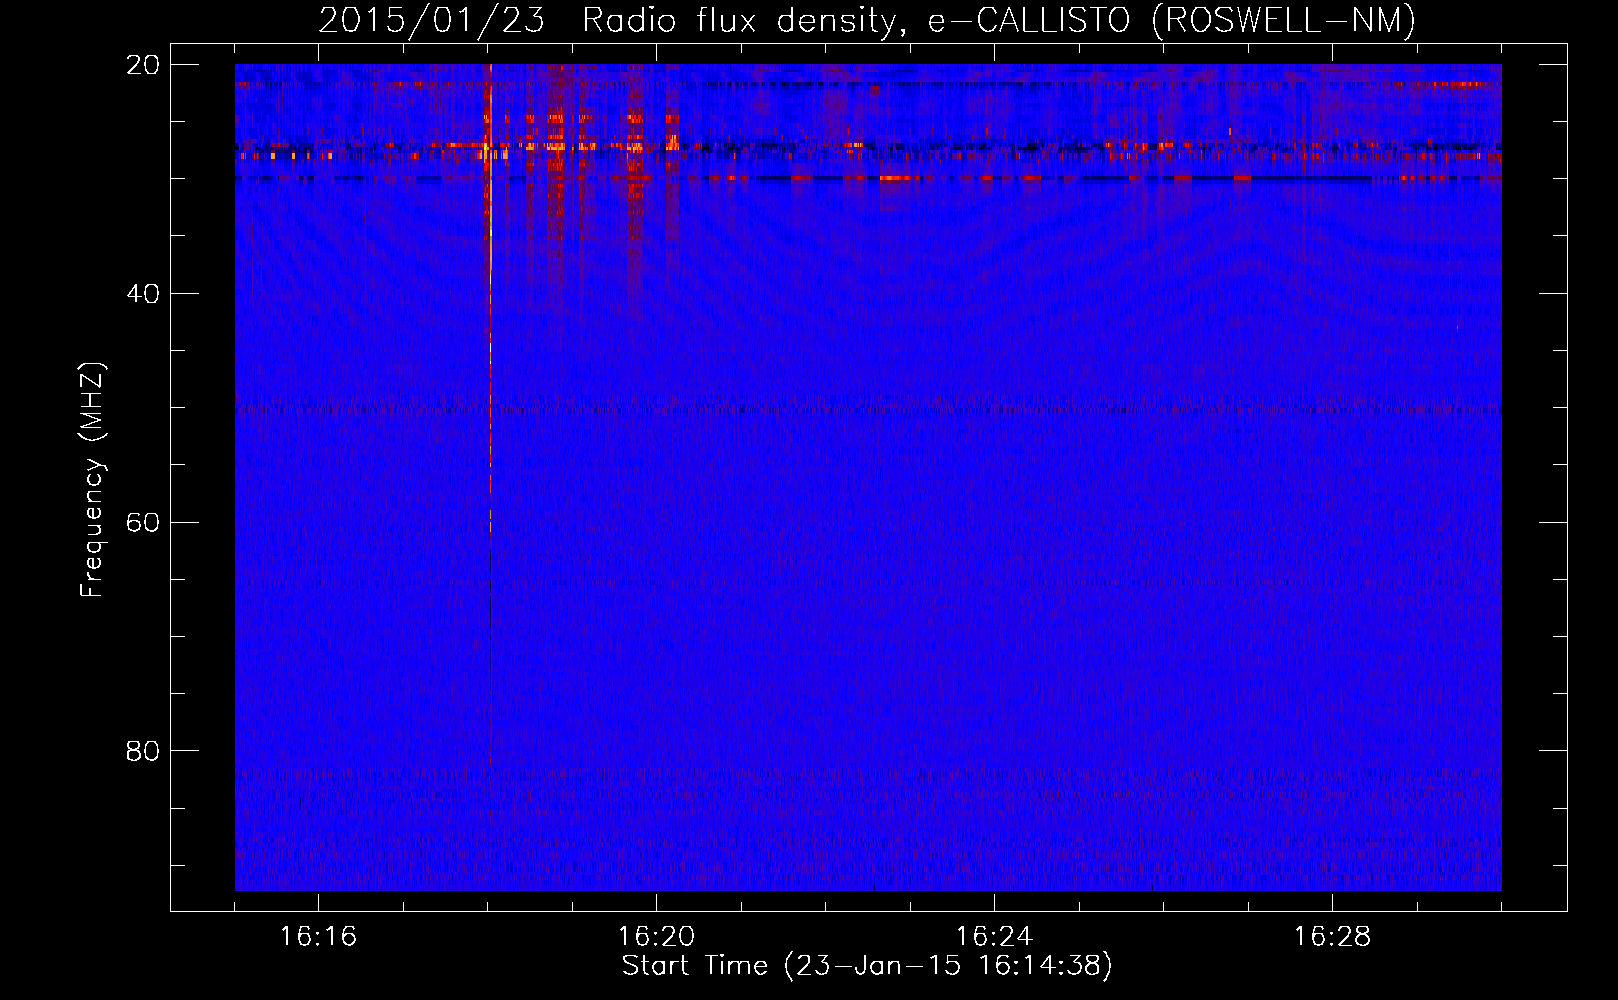Click the 16:20 time tick label

(x=656, y=937)
